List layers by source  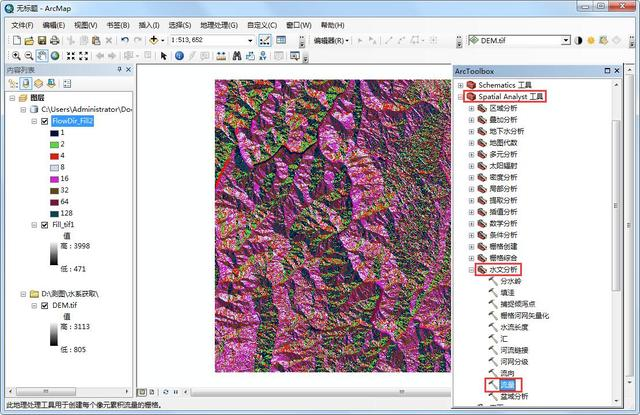click(26, 84)
